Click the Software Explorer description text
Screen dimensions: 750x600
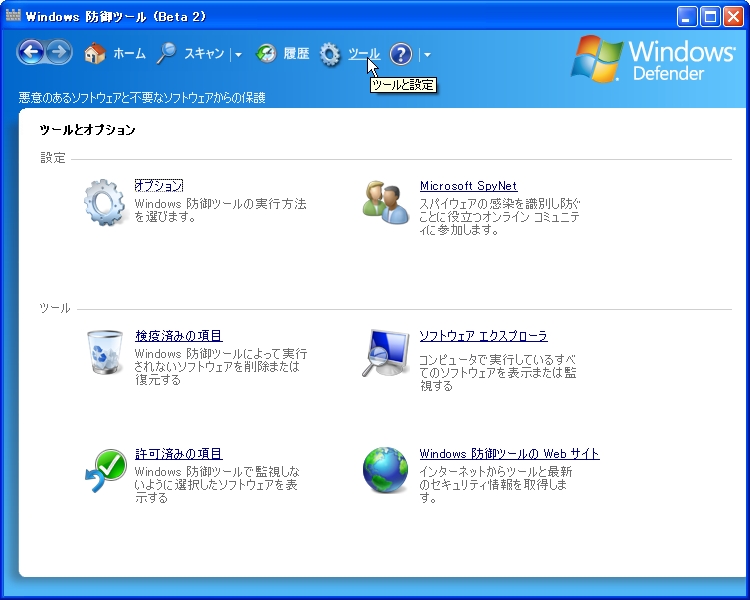tap(498, 372)
